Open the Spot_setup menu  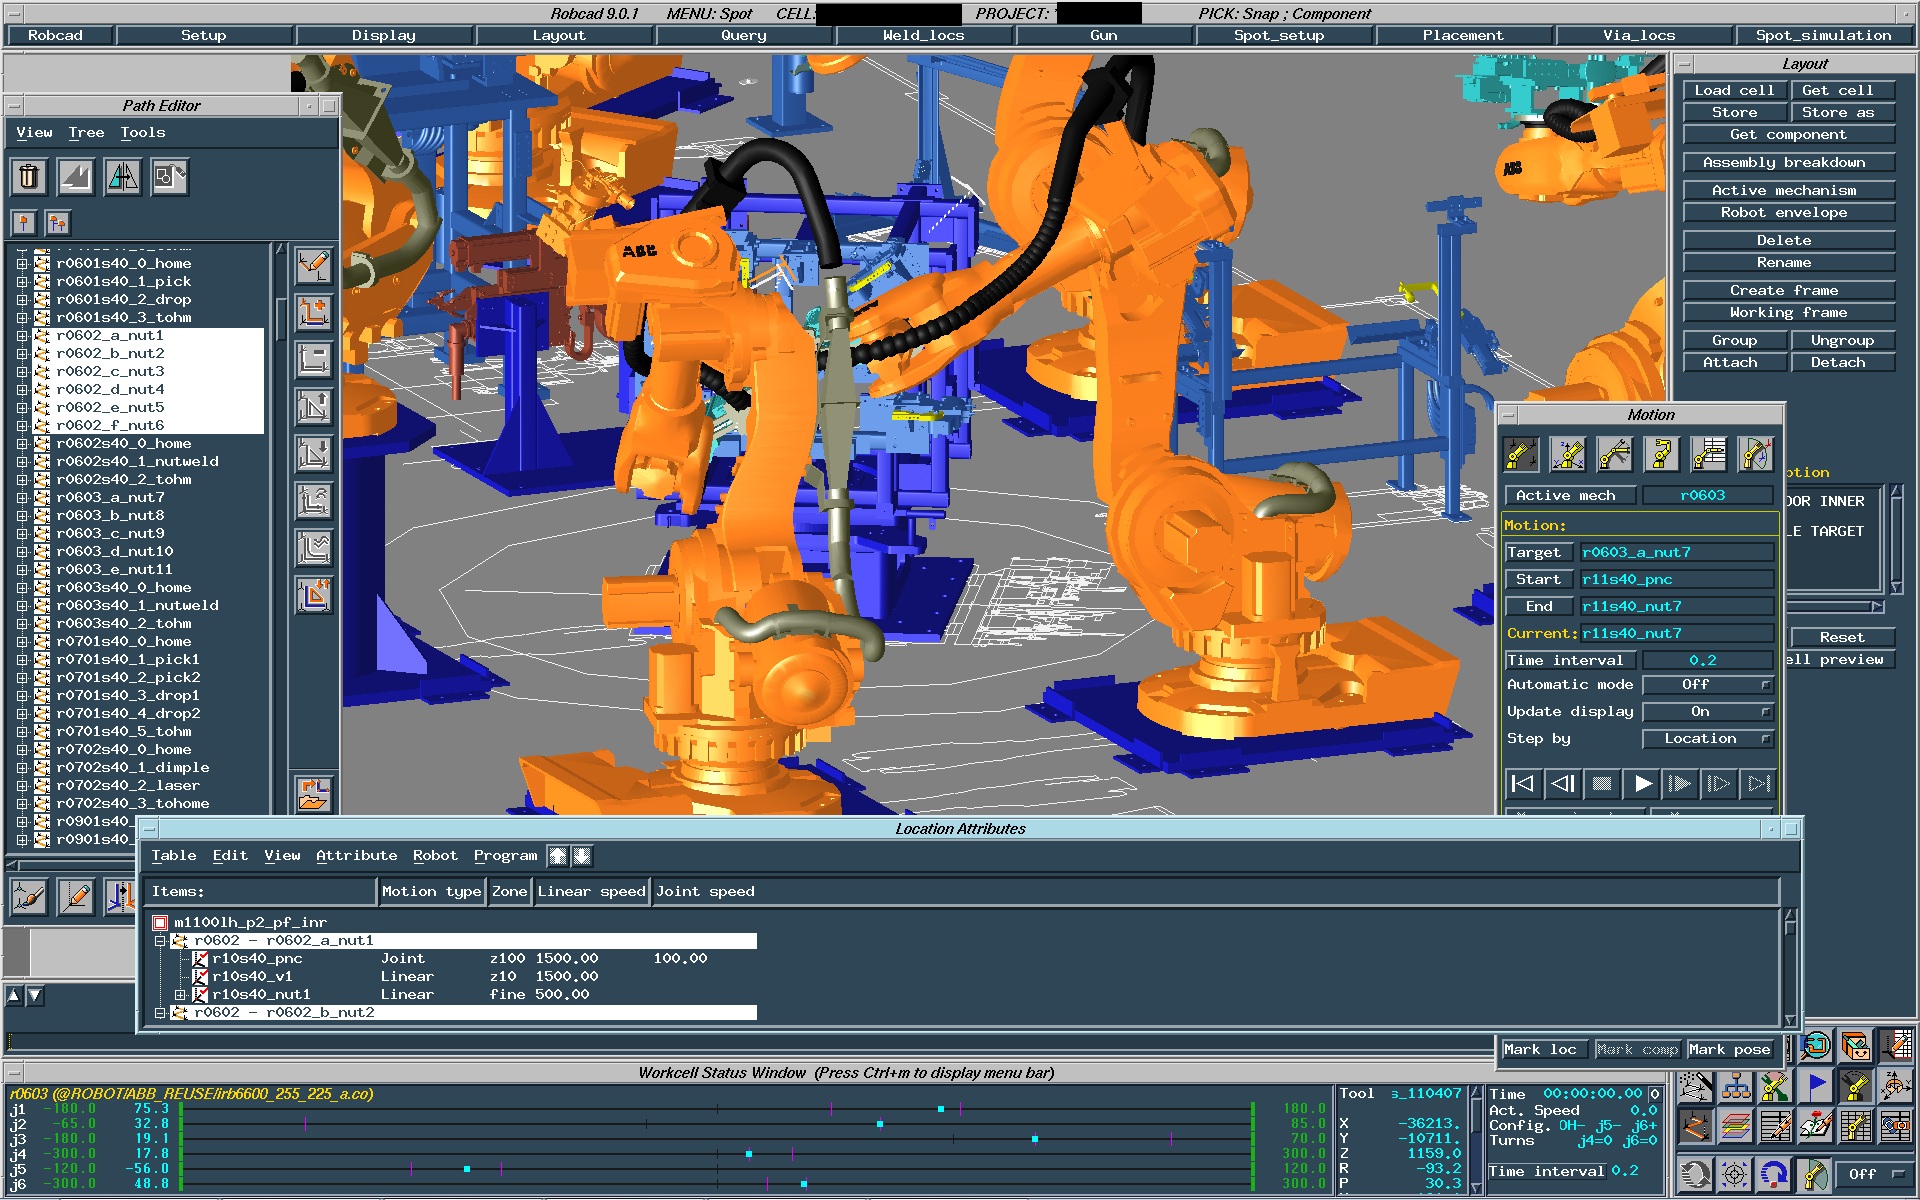point(1279,35)
